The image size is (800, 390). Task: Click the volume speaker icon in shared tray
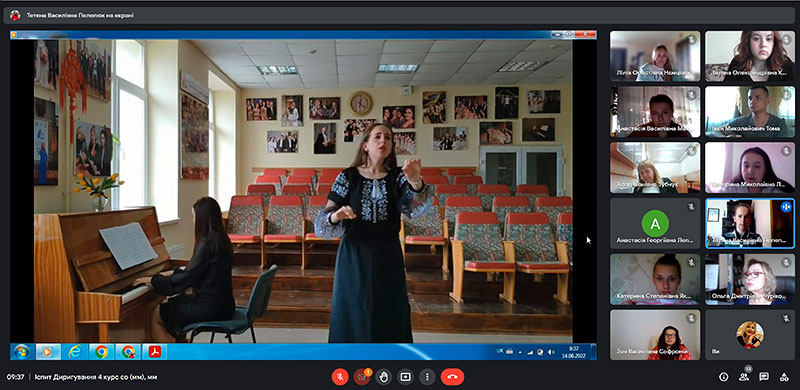pos(552,352)
